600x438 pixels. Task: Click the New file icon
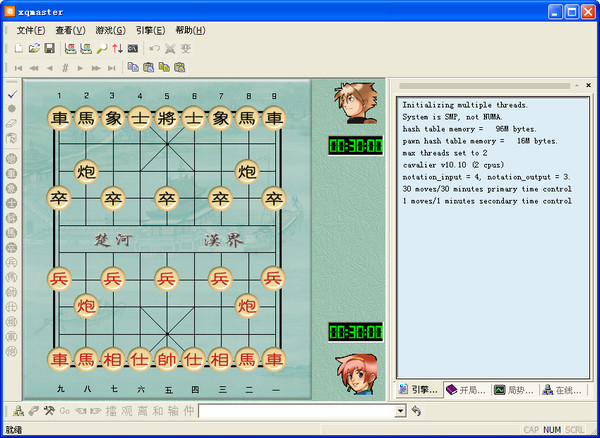pos(18,48)
